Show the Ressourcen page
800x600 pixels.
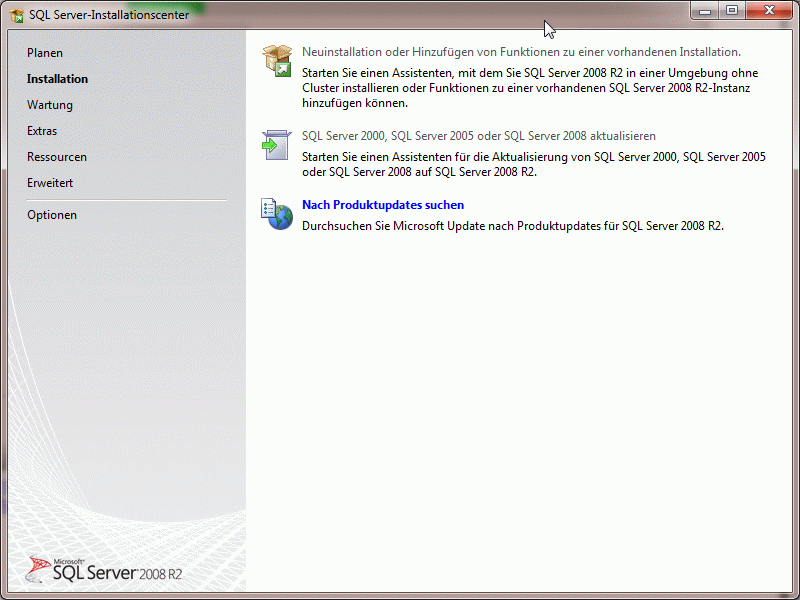tap(57, 157)
